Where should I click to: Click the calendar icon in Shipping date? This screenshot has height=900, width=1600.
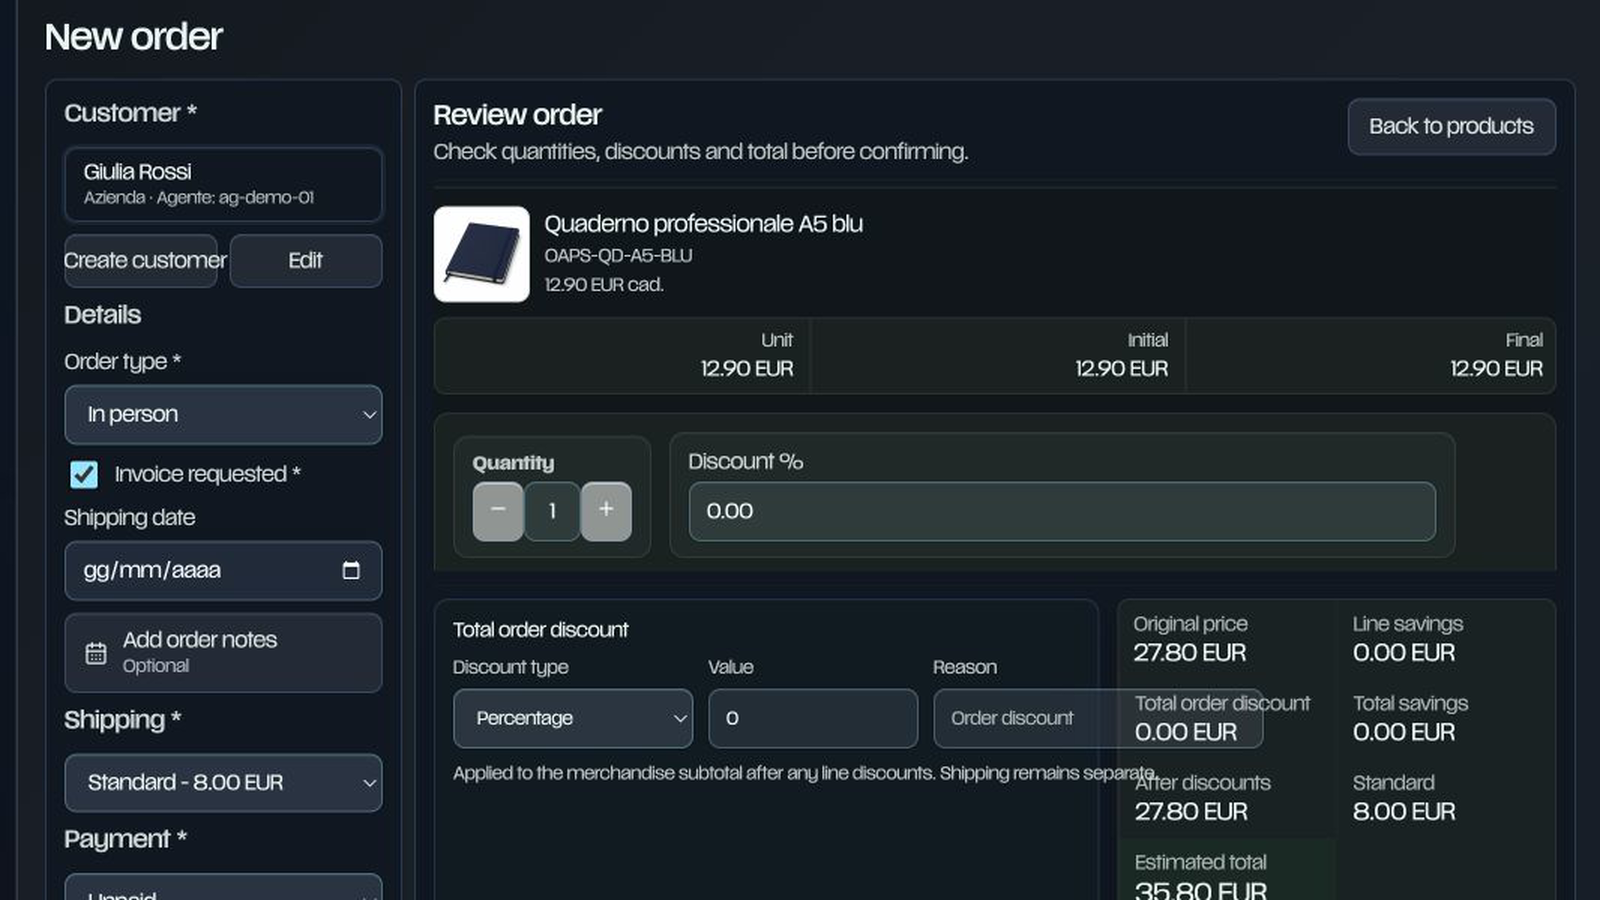click(x=351, y=570)
